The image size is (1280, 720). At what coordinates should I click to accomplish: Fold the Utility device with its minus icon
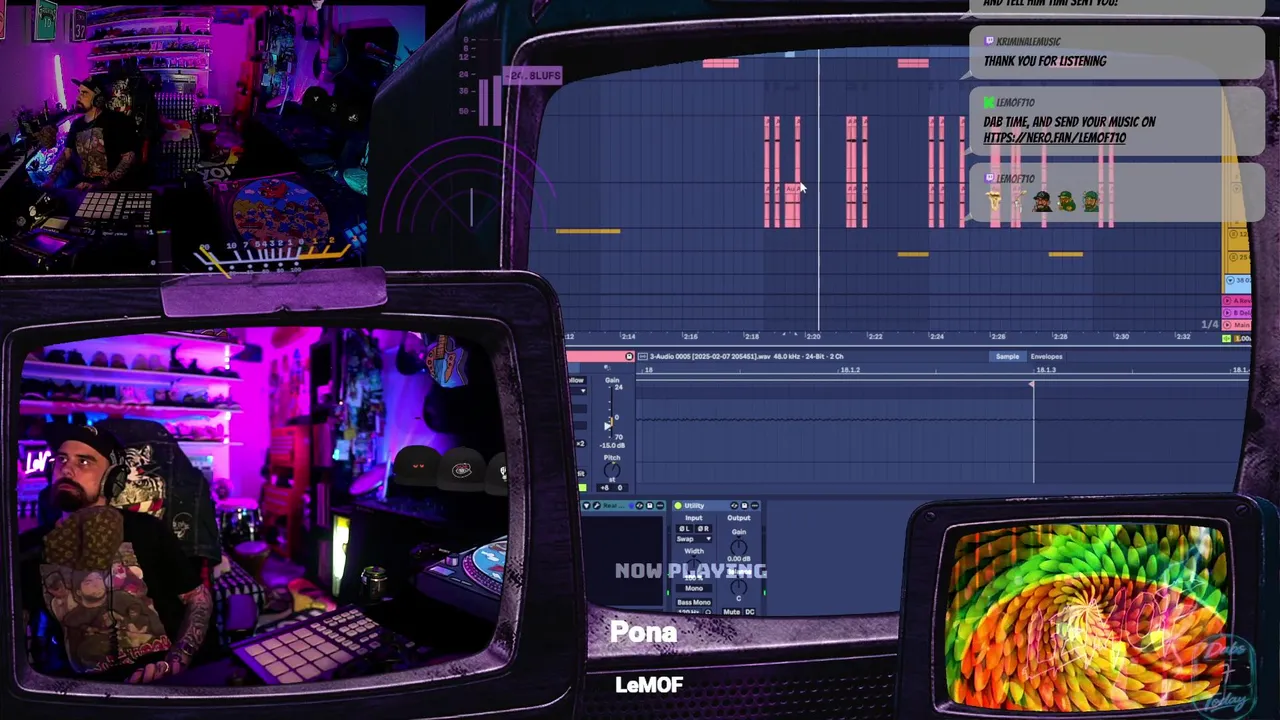coord(754,505)
